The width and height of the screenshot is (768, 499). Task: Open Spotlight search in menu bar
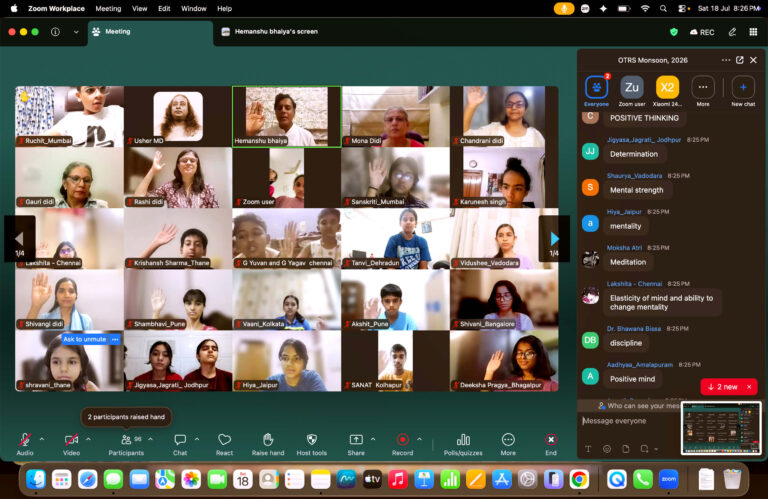663,8
